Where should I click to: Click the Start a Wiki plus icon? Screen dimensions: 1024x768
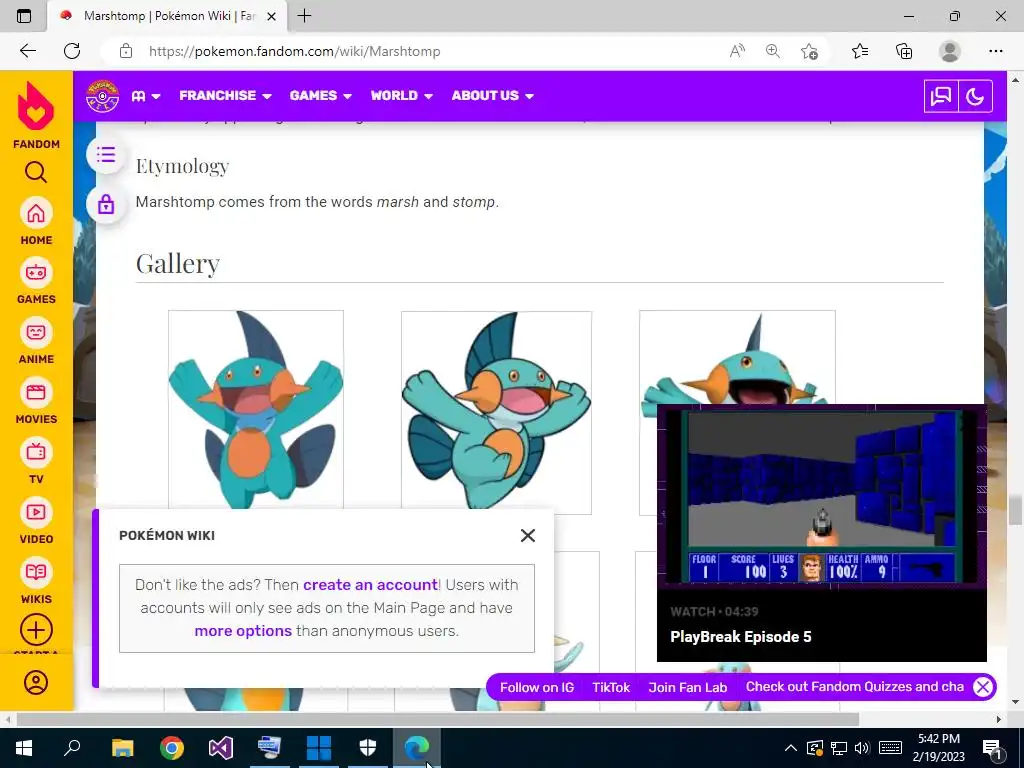pyautogui.click(x=36, y=630)
